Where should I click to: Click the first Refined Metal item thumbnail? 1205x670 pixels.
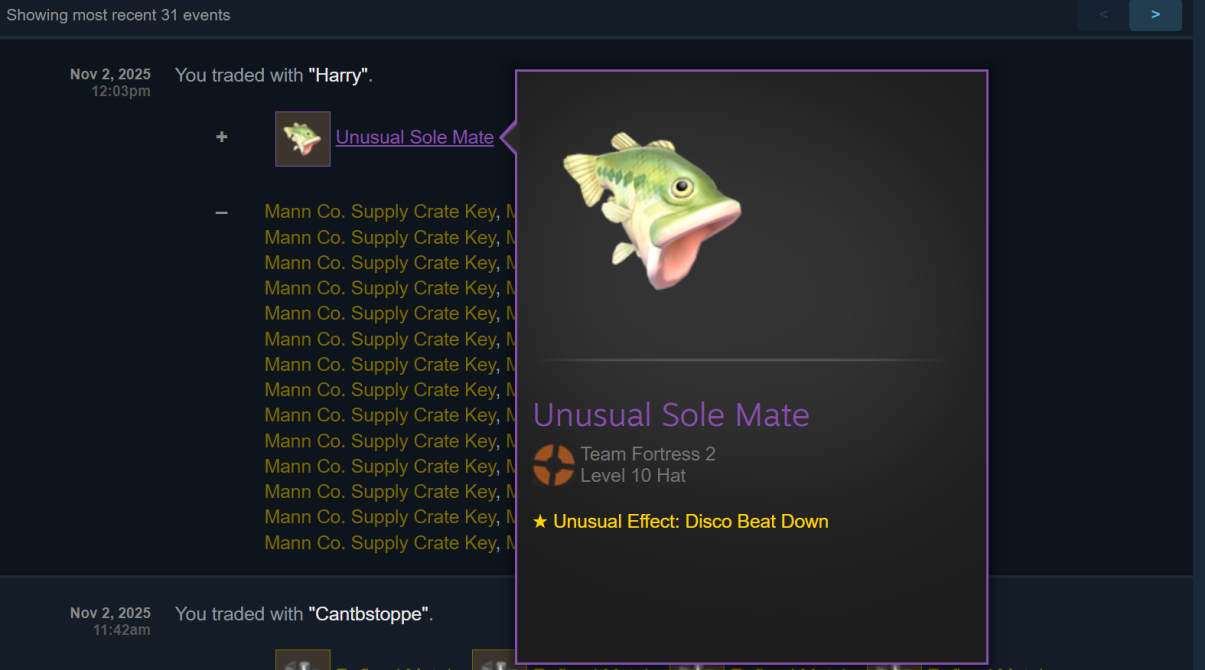[303, 660]
